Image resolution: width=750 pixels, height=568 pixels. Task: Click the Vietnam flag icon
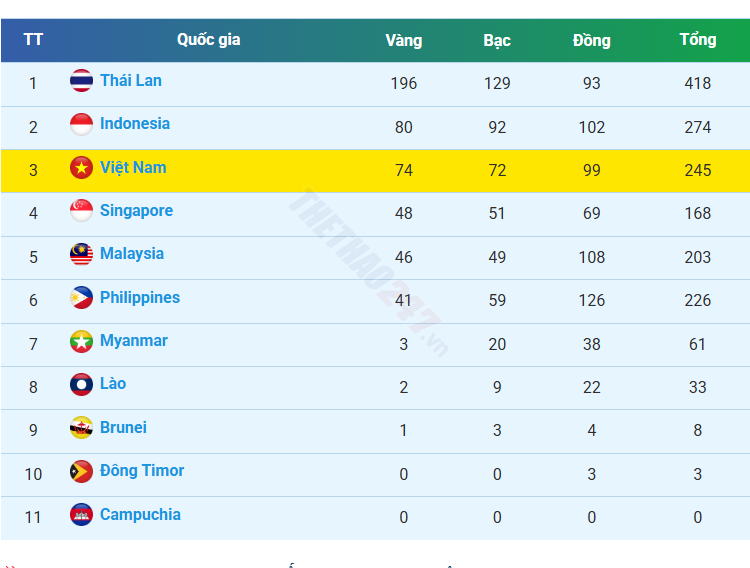[82, 168]
